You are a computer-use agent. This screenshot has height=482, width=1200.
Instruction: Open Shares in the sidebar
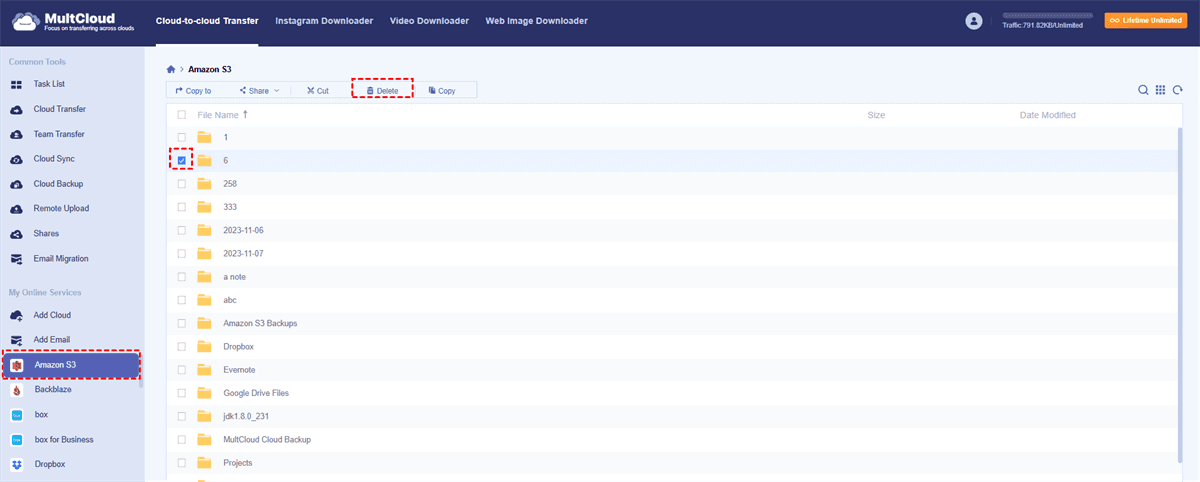(x=46, y=234)
